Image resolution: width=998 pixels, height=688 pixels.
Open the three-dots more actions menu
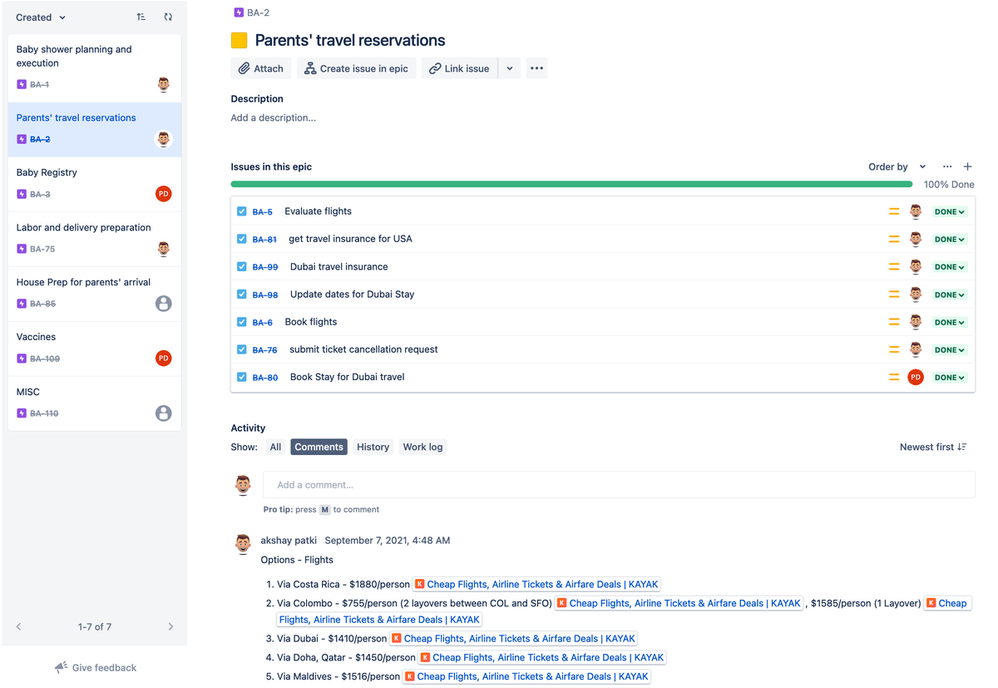(537, 69)
